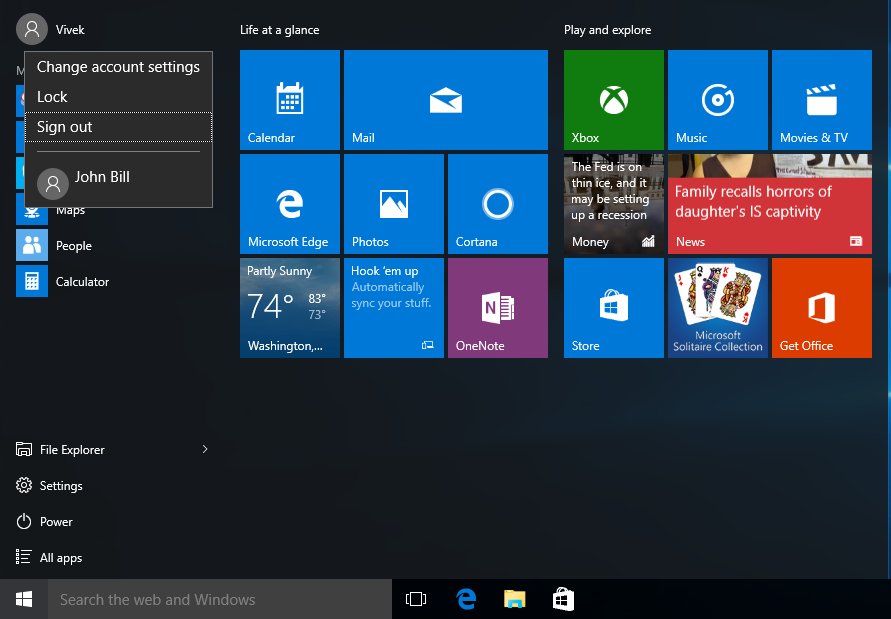The width and height of the screenshot is (891, 619).
Task: Open OneNote from its tile
Action: pos(497,307)
